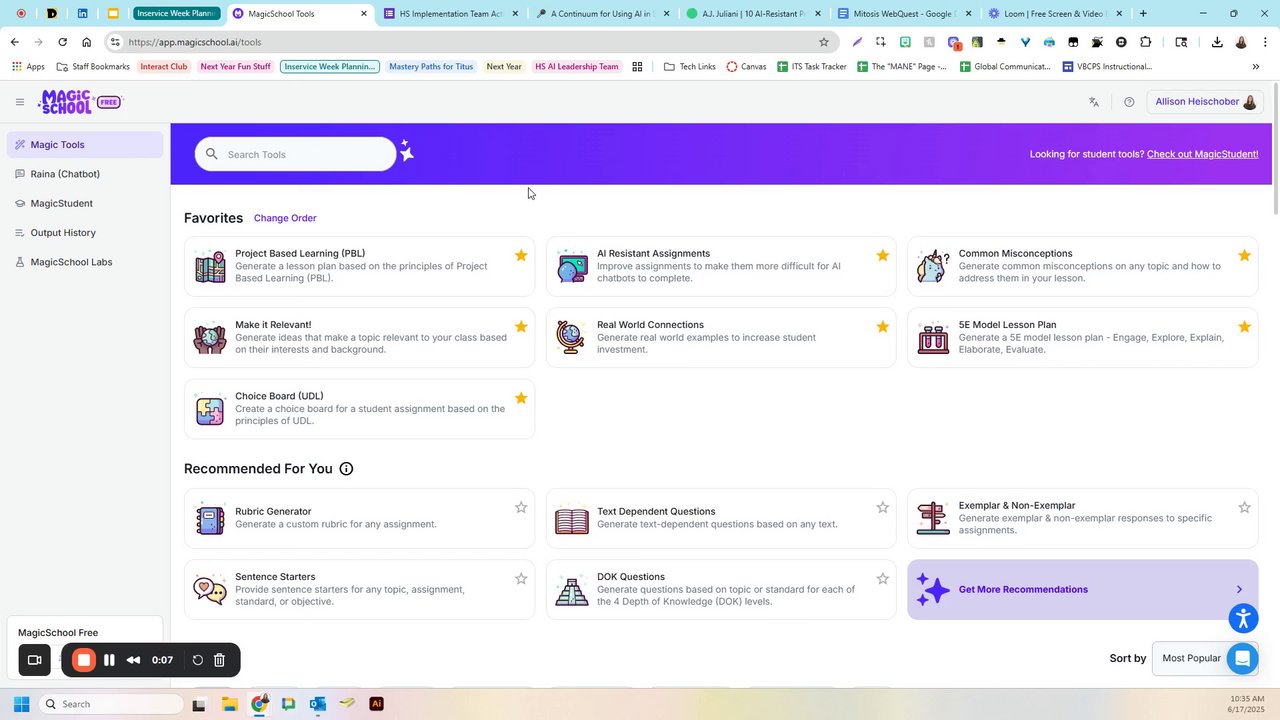Click the Change Order link
Image resolution: width=1280 pixels, height=720 pixels.
pos(285,218)
